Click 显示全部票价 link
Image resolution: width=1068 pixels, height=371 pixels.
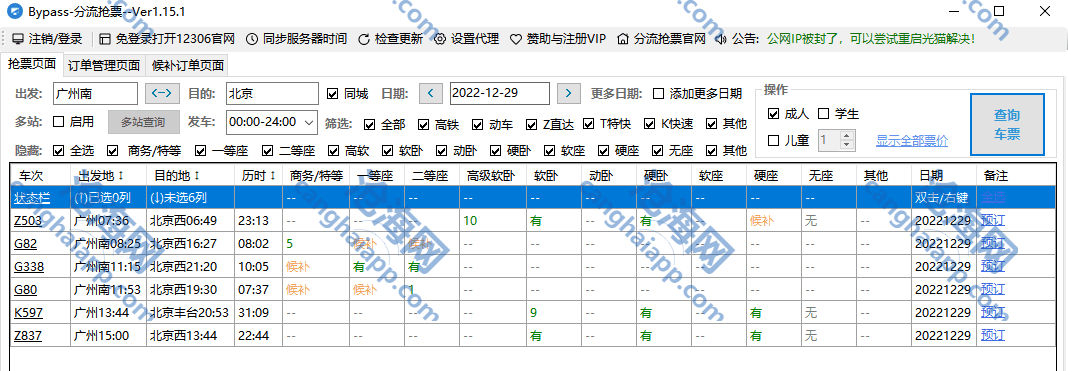911,141
